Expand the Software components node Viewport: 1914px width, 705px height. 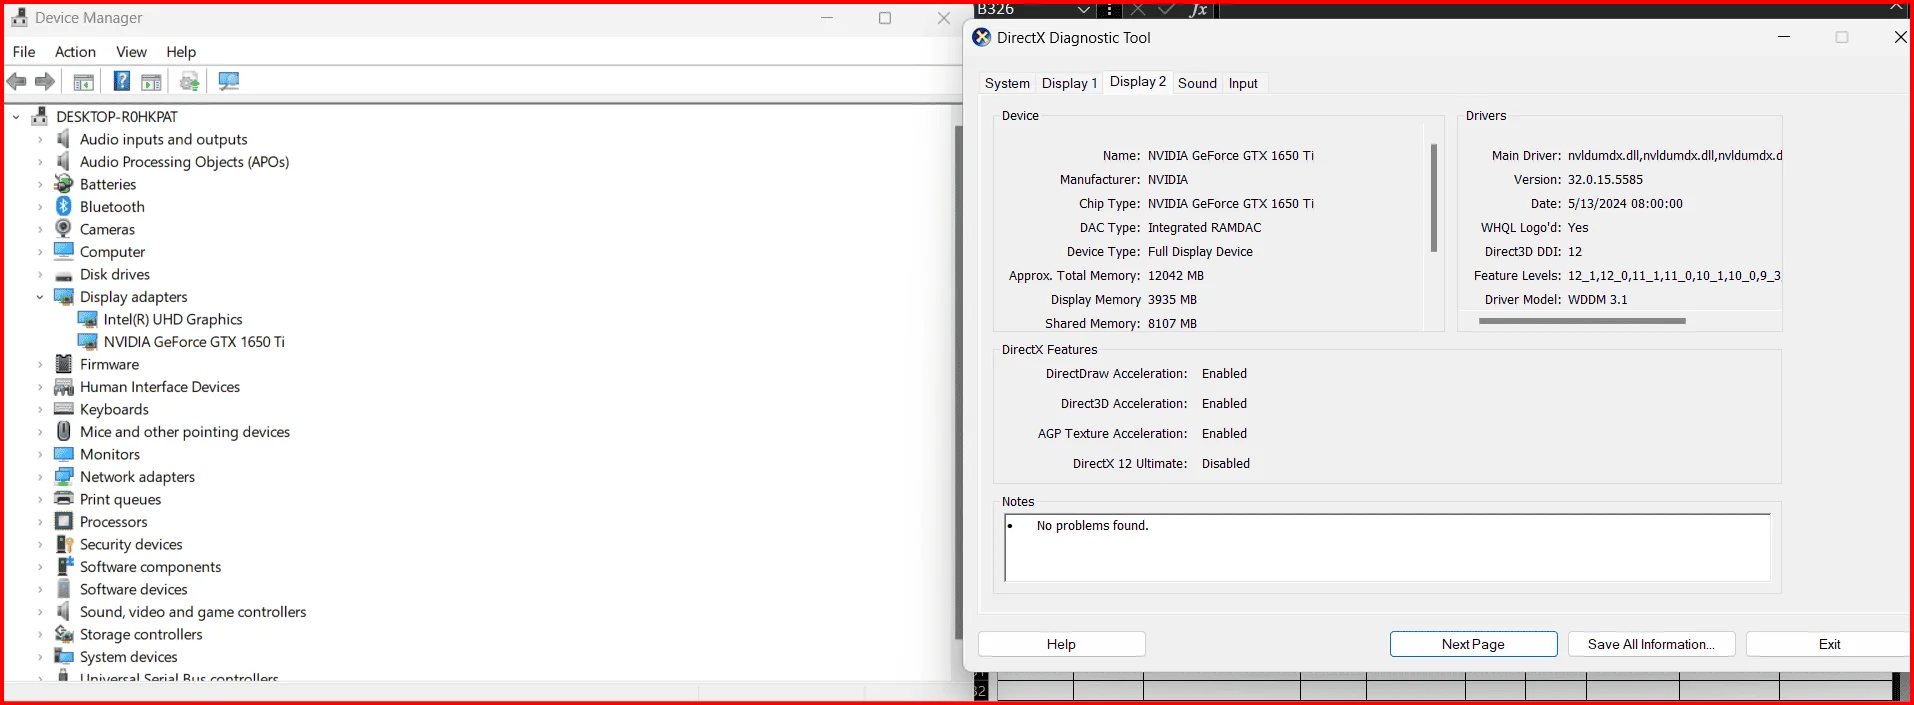click(x=40, y=567)
